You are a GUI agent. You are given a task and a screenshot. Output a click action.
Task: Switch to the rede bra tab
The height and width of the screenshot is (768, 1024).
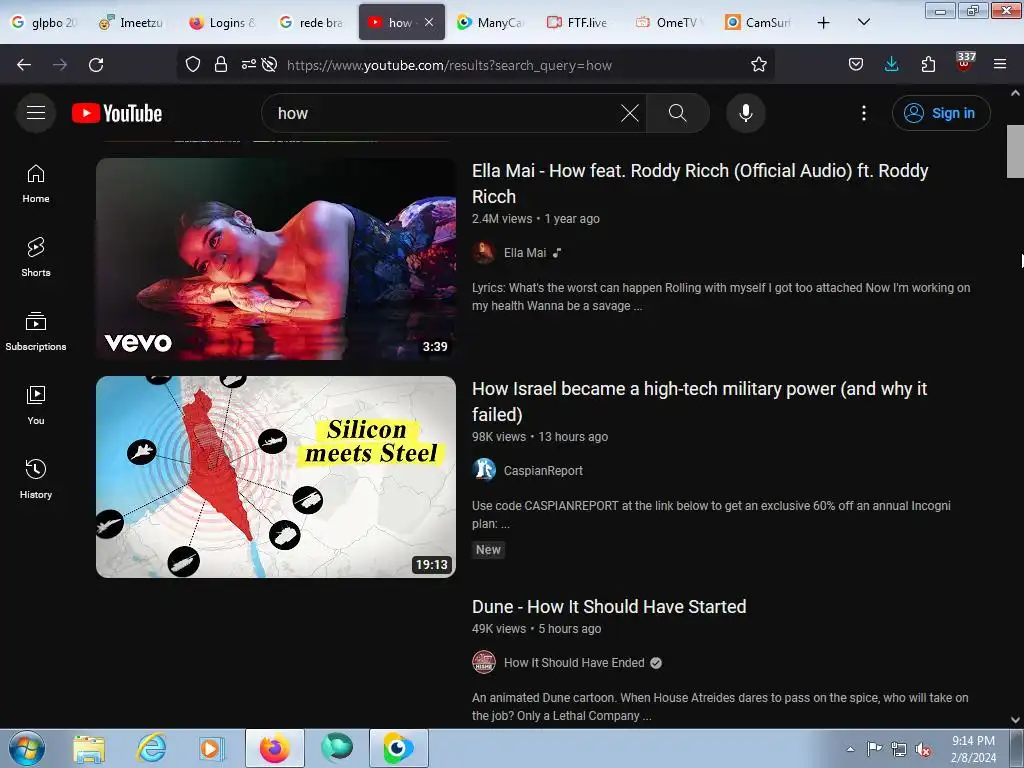point(311,23)
